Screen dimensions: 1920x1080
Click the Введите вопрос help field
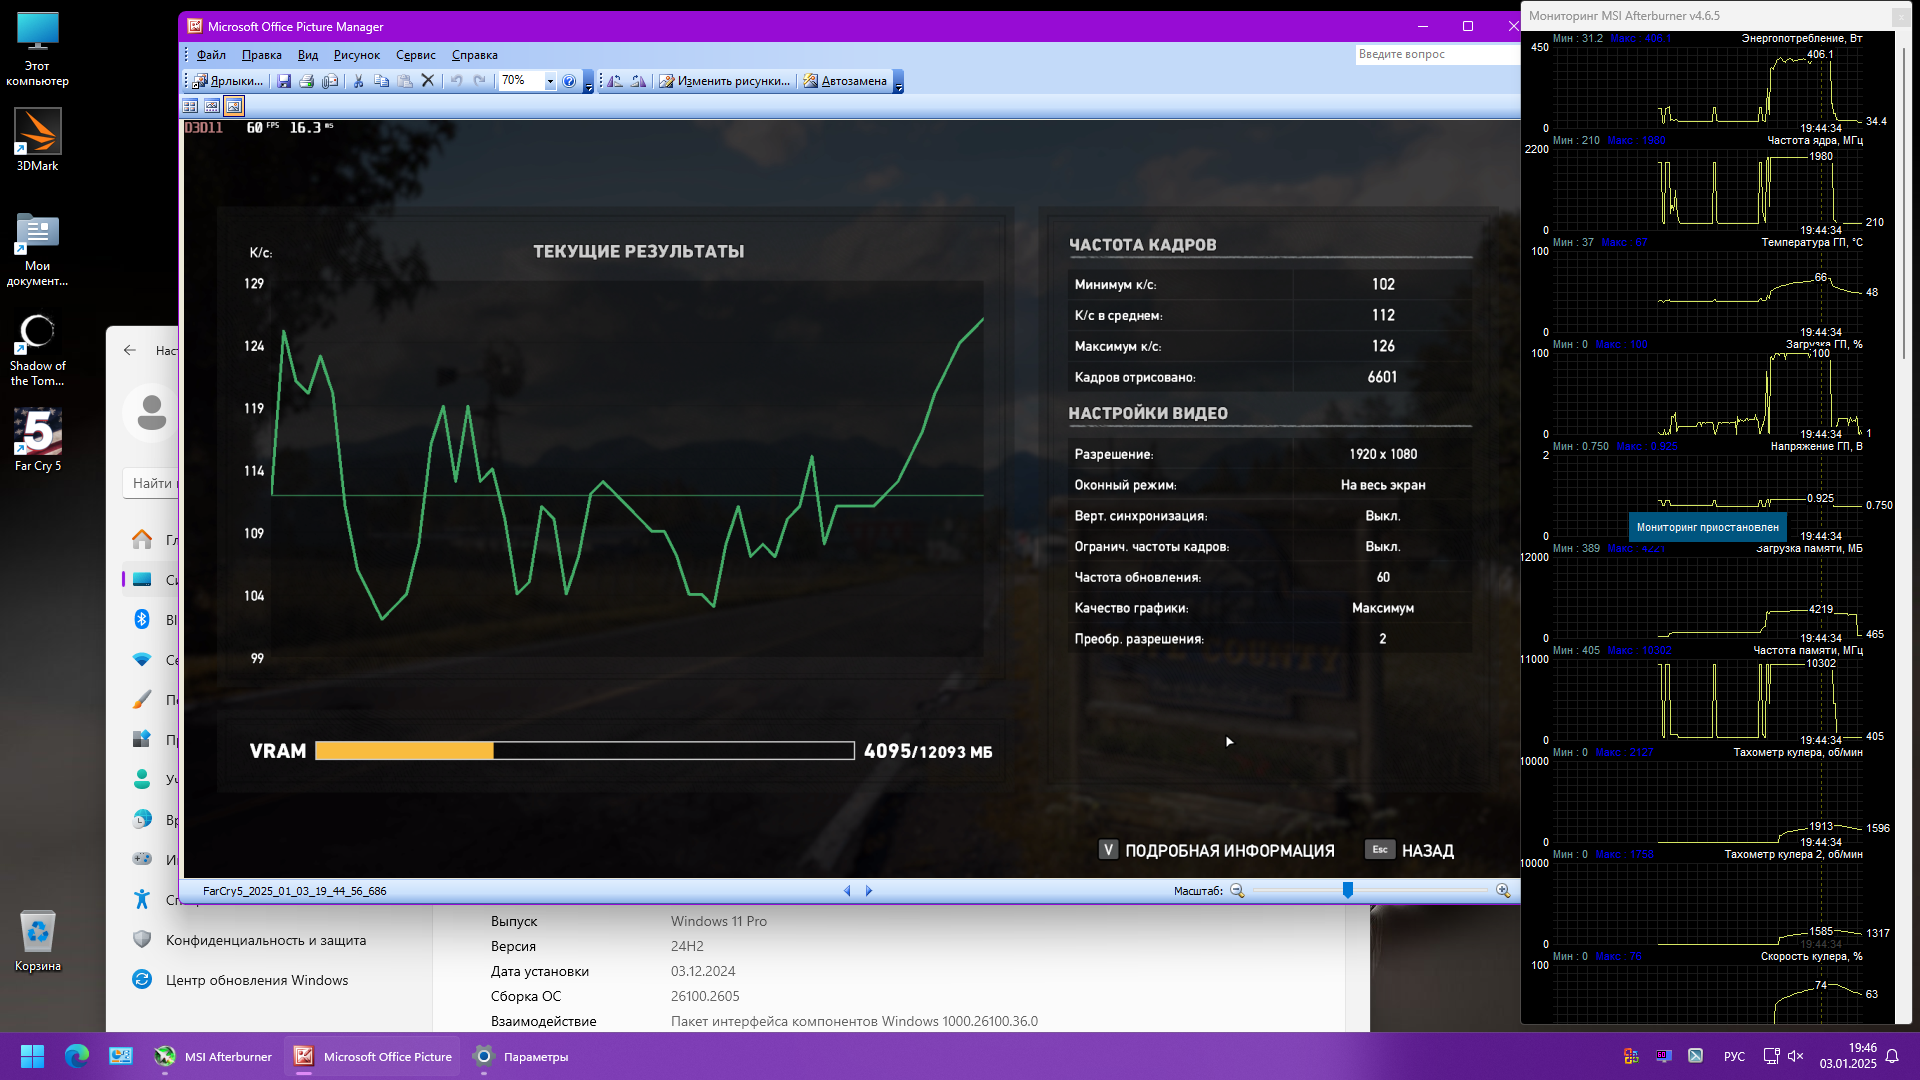tap(1436, 54)
